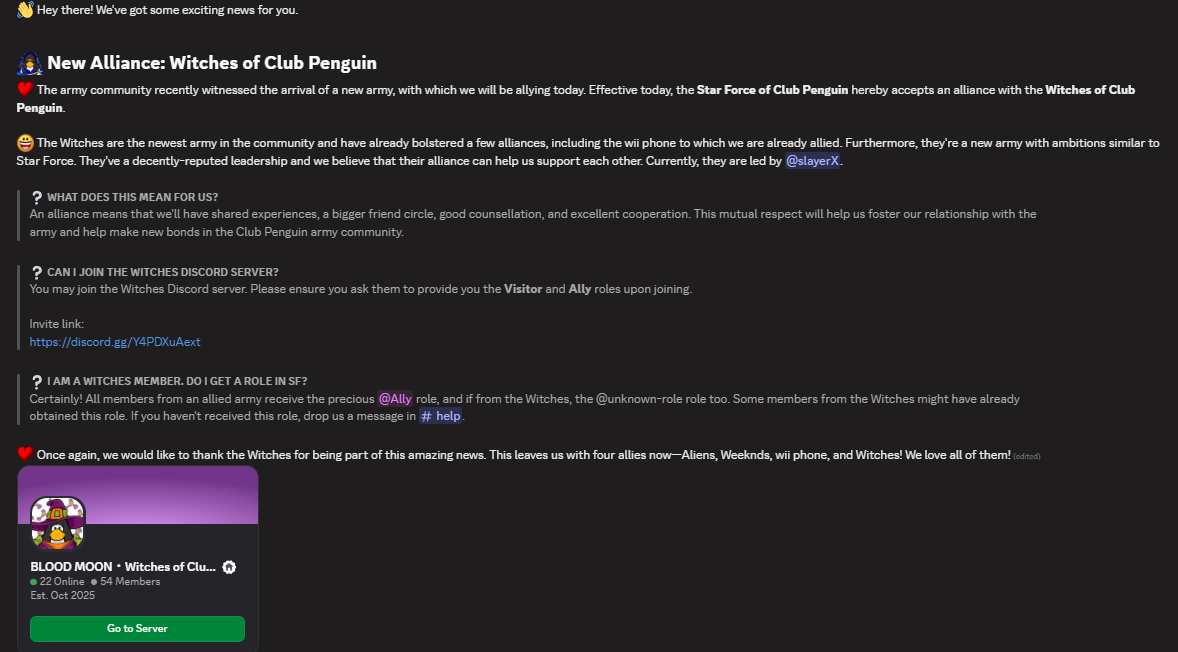Open the discord.gg invite link

(115, 342)
